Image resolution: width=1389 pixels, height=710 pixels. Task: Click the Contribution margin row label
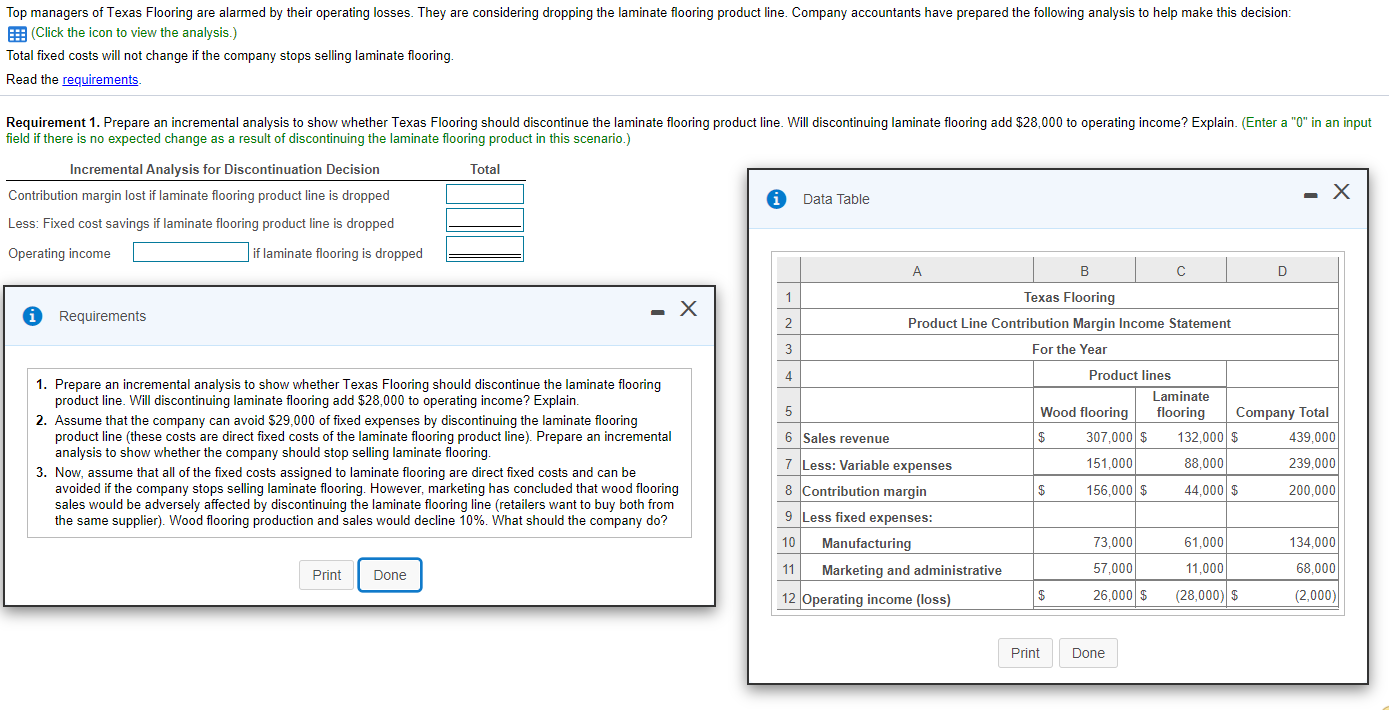tap(865, 491)
